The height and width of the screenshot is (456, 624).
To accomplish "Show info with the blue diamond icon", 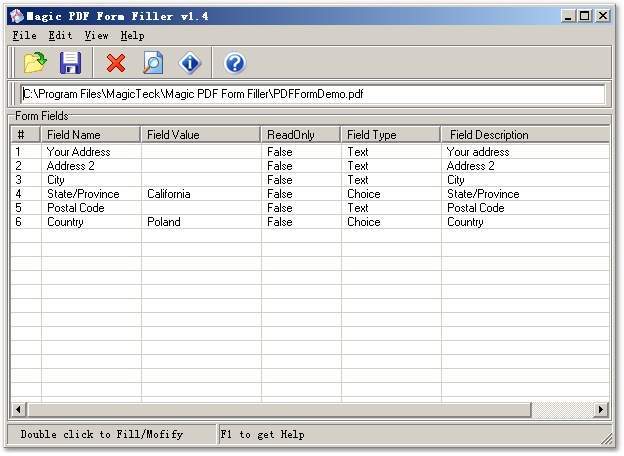I will click(x=190, y=63).
